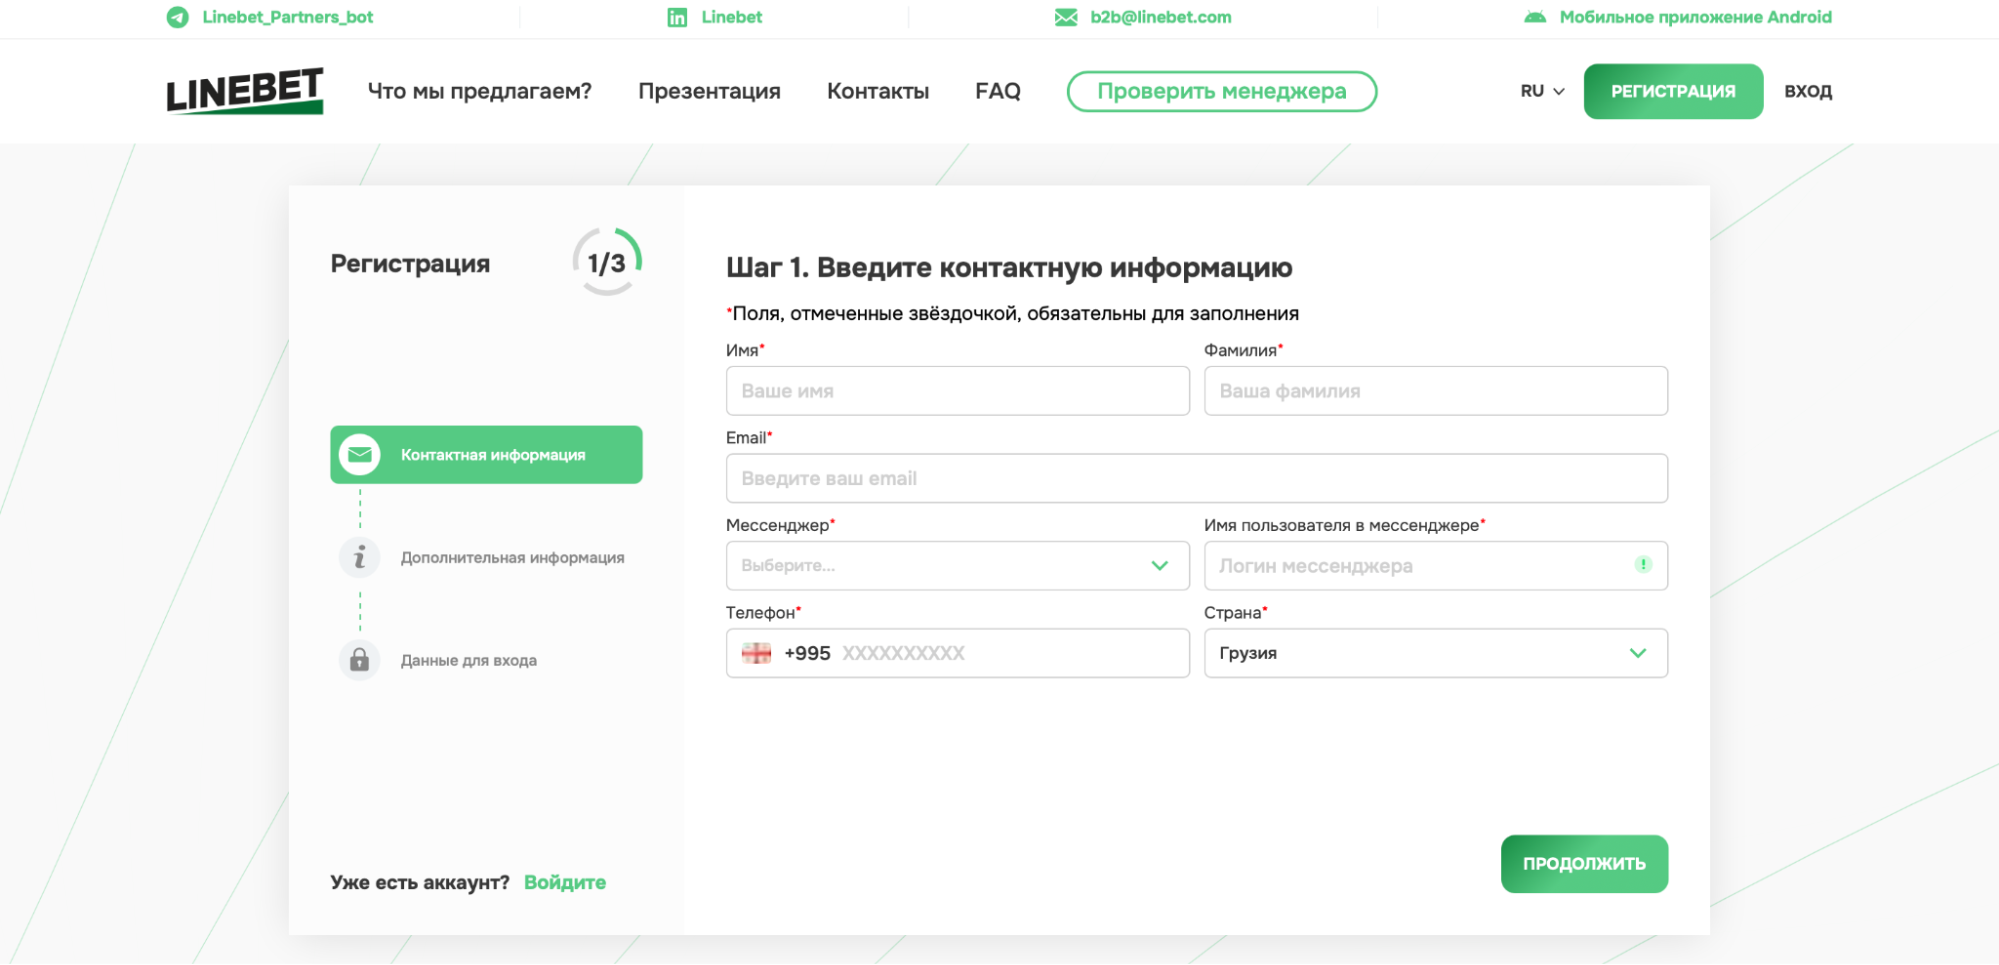Focus the Фамилия input field
The image size is (1999, 965).
(x=1436, y=391)
